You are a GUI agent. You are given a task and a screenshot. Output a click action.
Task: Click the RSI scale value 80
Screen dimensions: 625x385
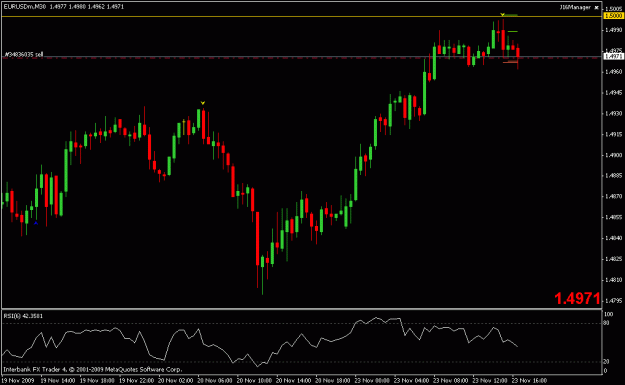[606, 323]
